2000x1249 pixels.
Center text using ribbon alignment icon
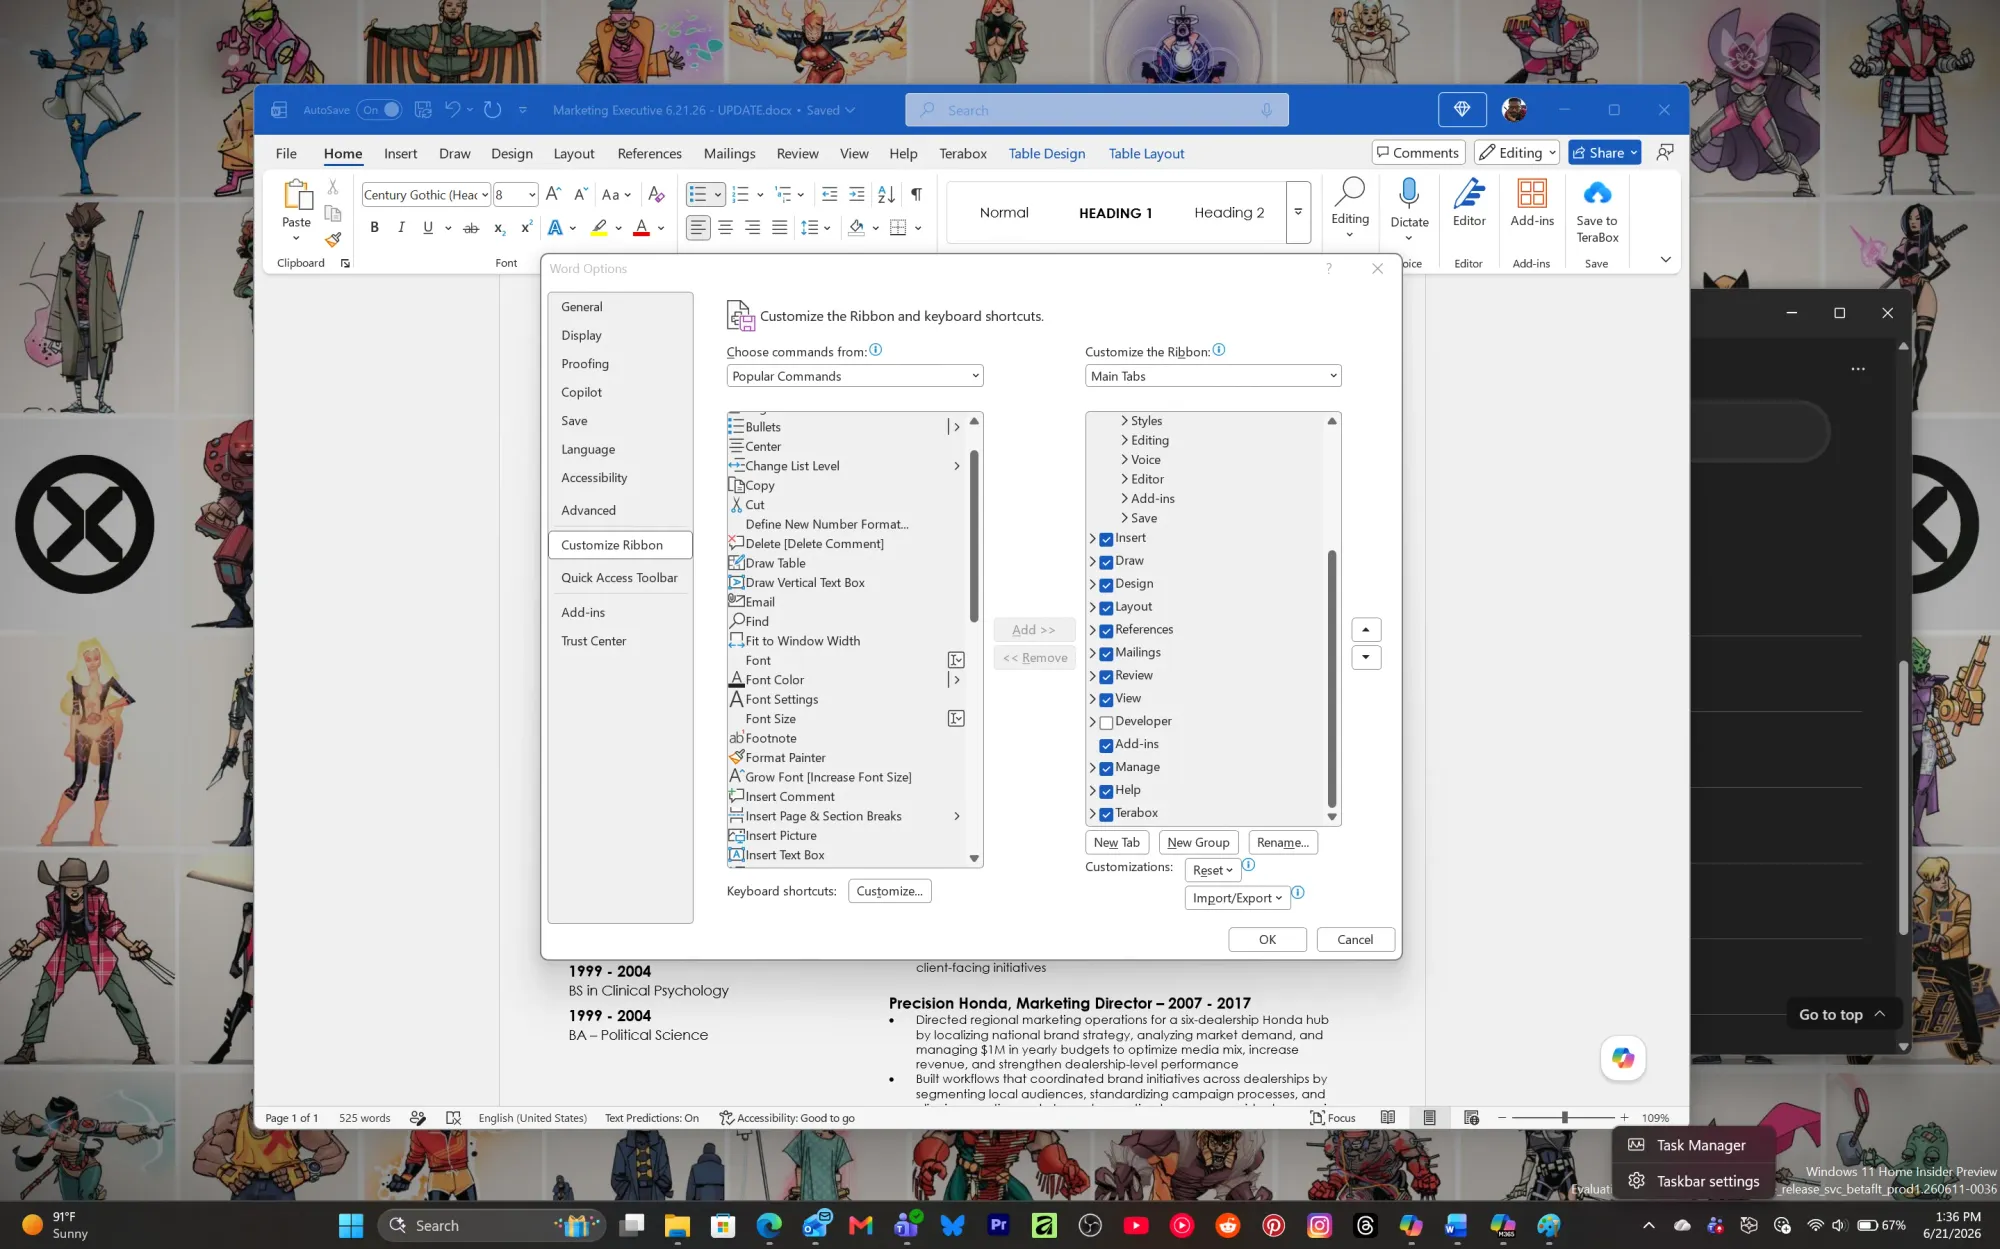pyautogui.click(x=726, y=228)
